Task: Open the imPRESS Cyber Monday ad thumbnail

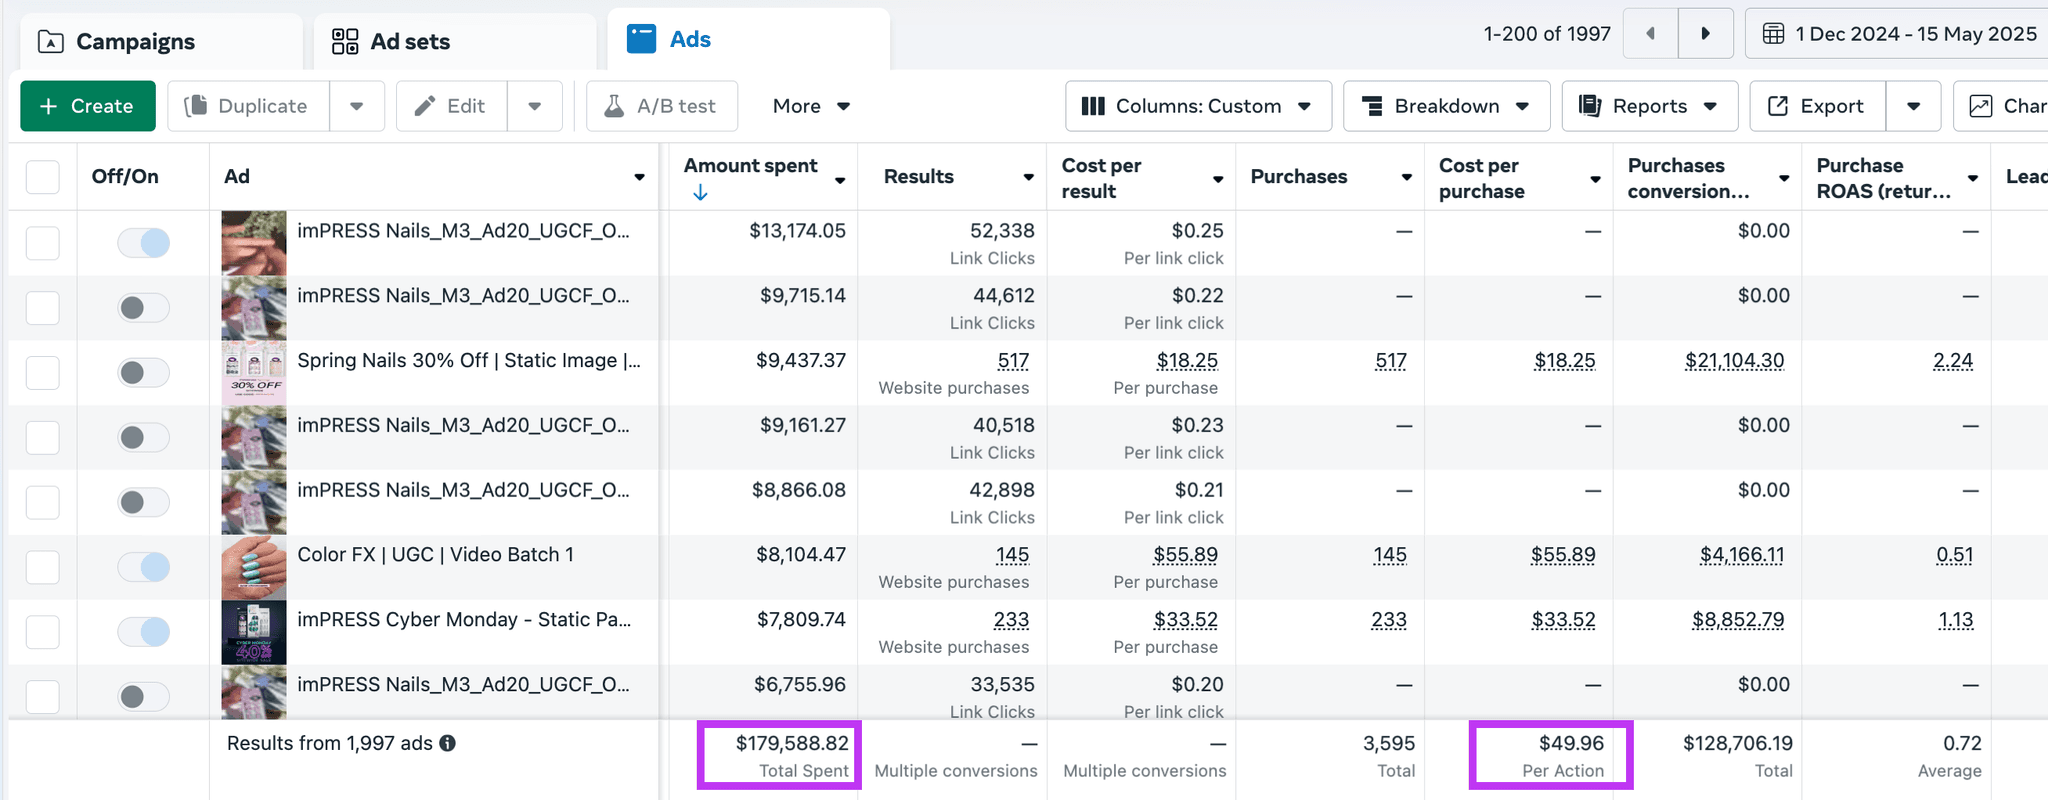Action: pyautogui.click(x=254, y=631)
